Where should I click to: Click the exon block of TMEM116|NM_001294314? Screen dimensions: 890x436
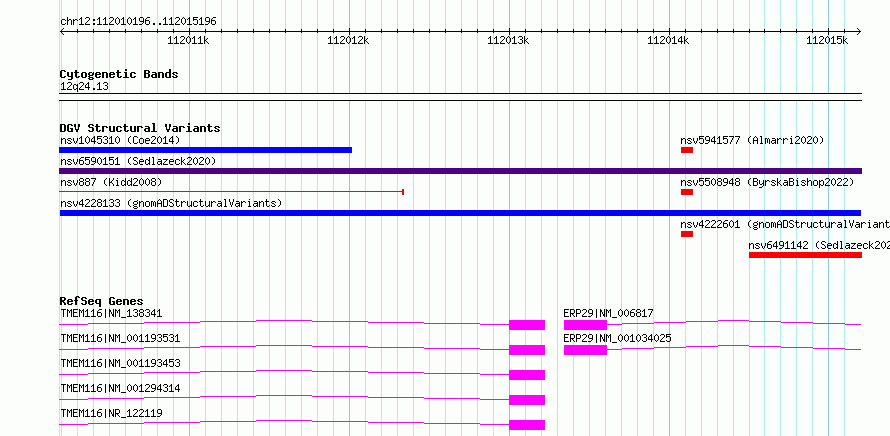pyautogui.click(x=527, y=400)
